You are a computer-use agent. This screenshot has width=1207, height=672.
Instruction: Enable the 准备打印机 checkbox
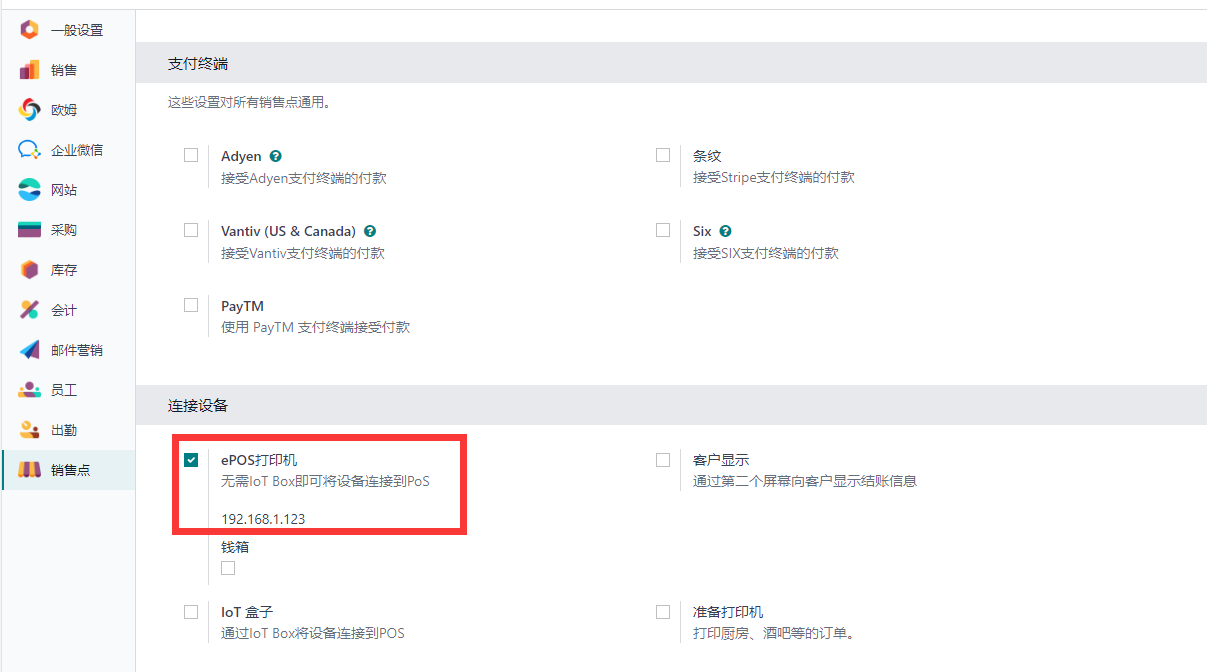(x=663, y=611)
